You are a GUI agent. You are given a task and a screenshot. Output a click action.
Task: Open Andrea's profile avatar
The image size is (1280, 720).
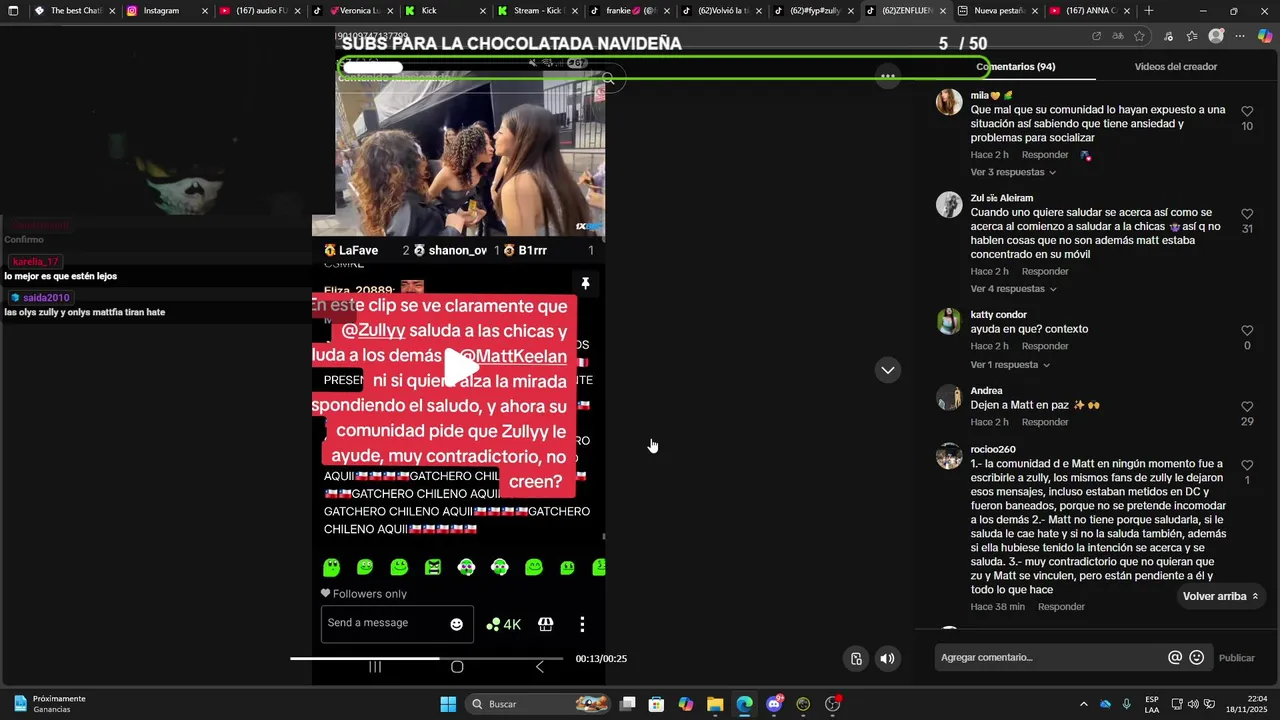[x=949, y=397]
